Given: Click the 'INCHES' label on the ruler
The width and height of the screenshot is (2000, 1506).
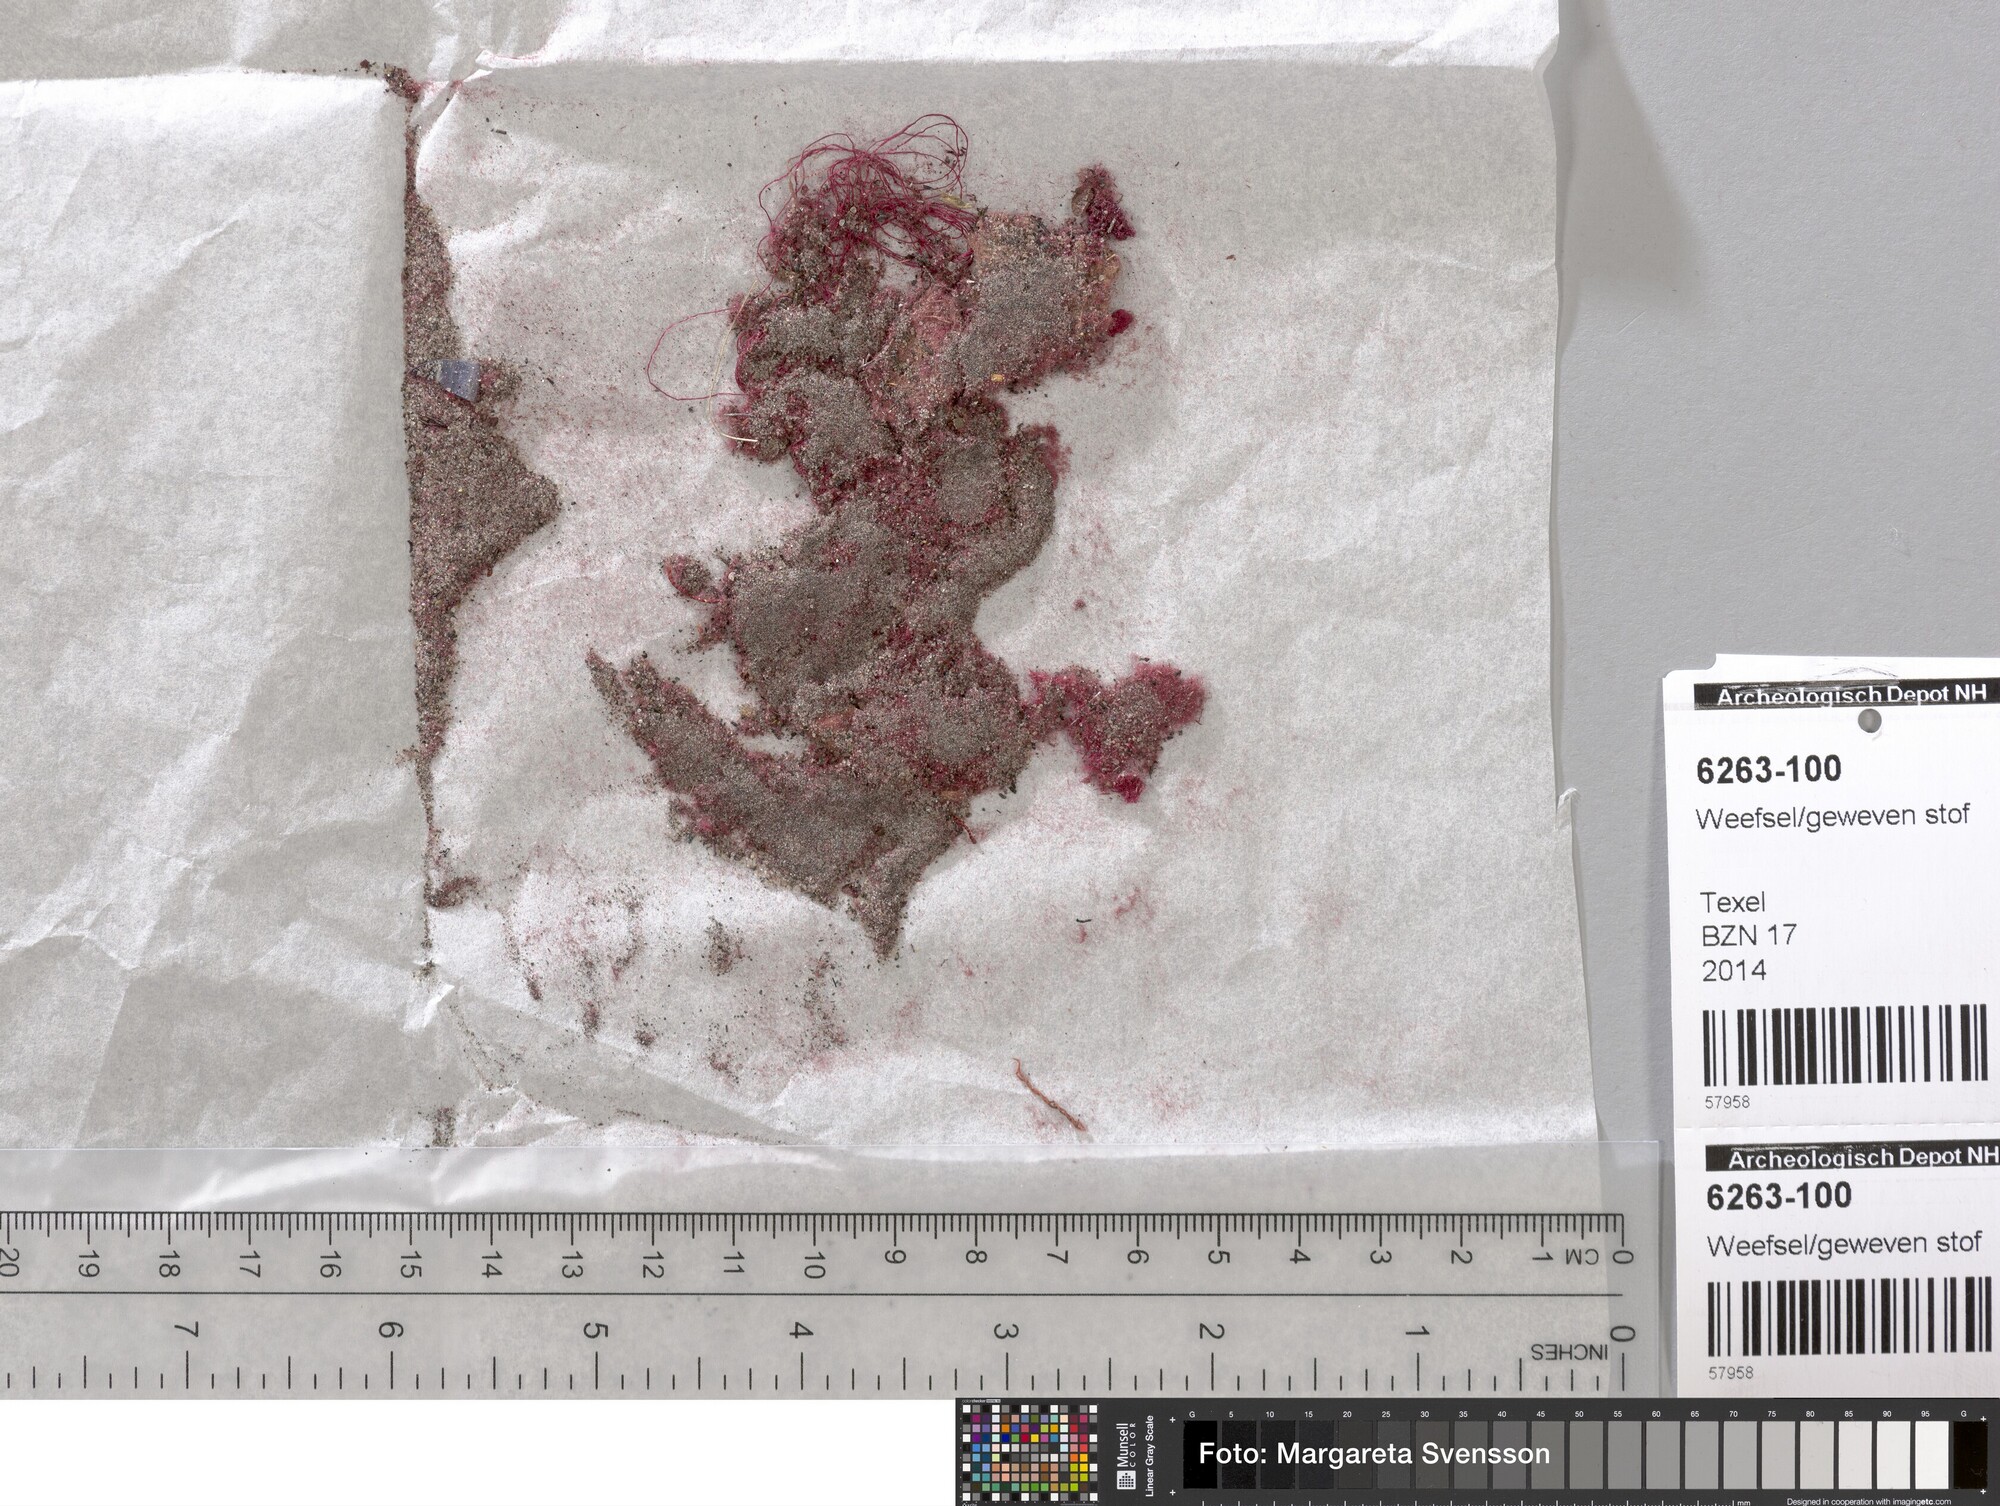Looking at the screenshot, I should (1568, 1352).
